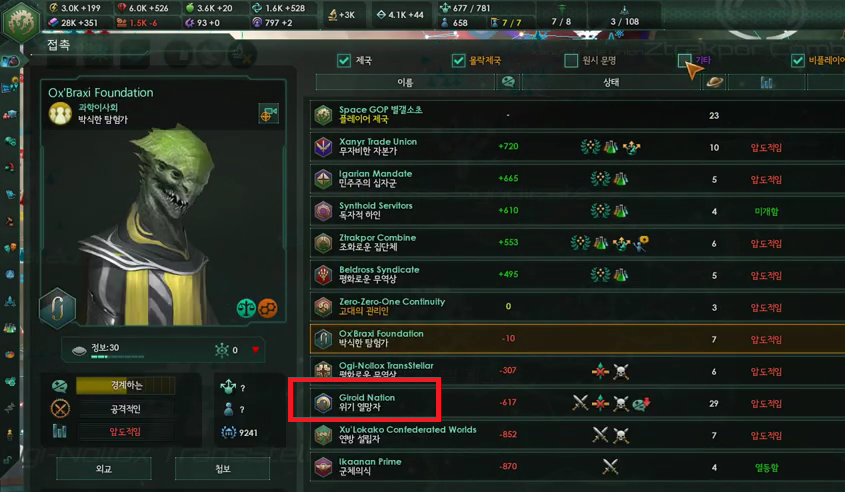Open the 외교 diplomacy button
The width and height of the screenshot is (845, 492).
pos(104,469)
